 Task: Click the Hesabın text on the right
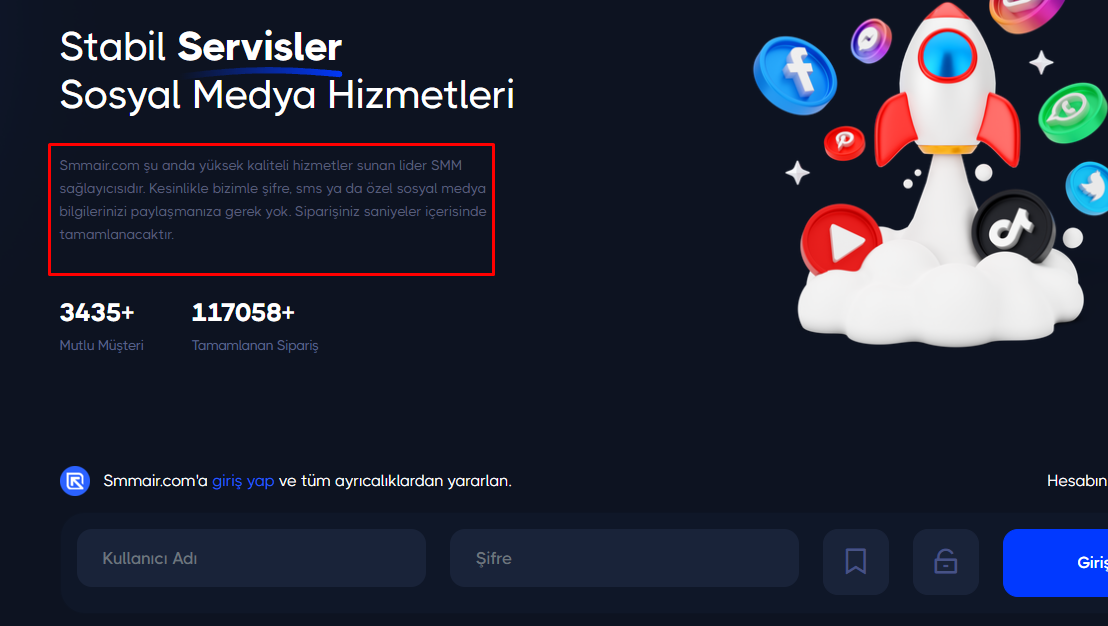click(1077, 480)
